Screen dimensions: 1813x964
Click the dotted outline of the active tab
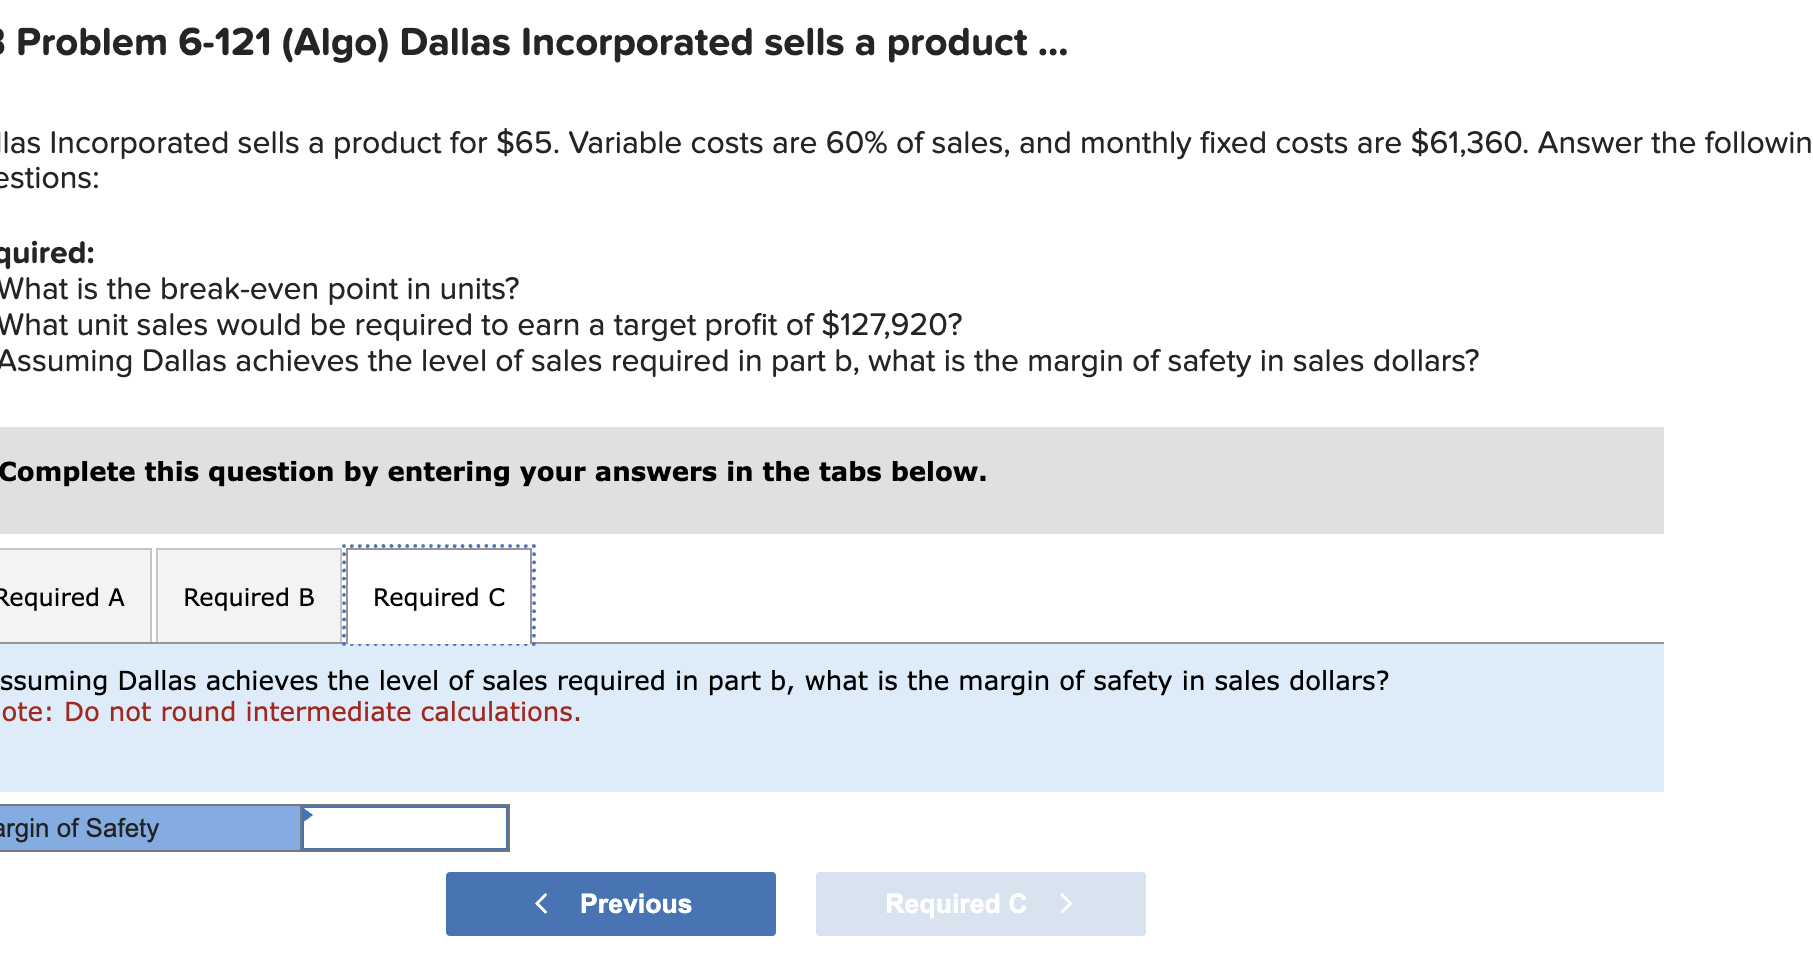(437, 547)
